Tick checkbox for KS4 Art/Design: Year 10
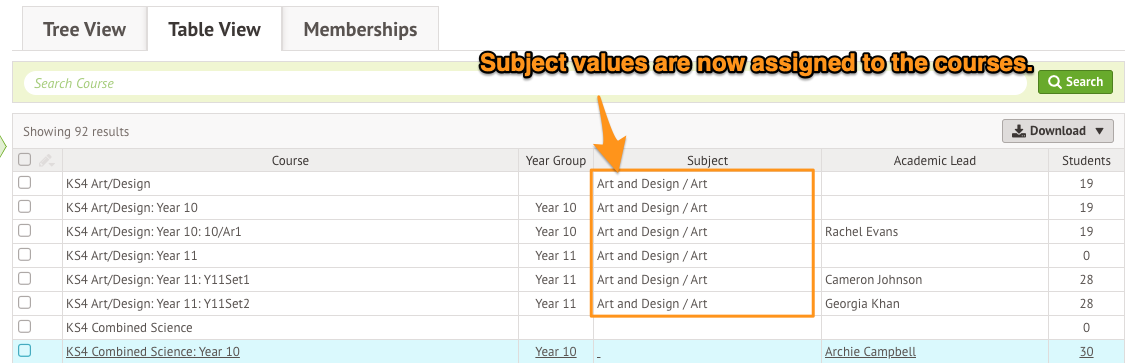Screen dimensions: 1129x363 pyautogui.click(x=24, y=207)
